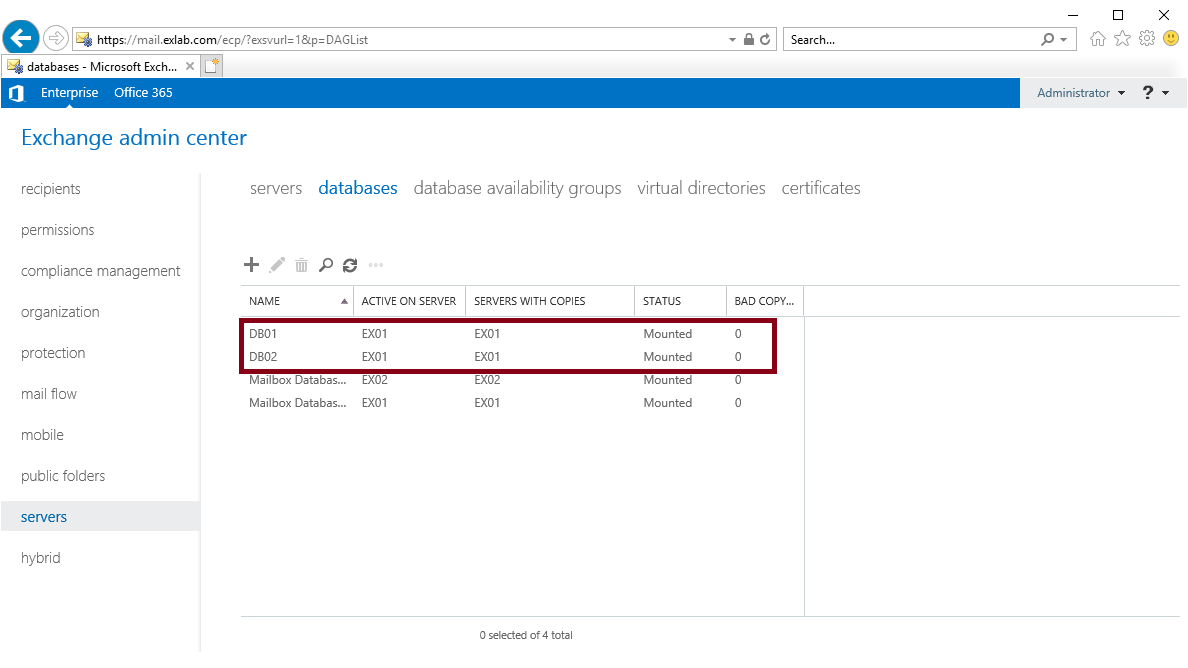This screenshot has height=668, width=1188.
Task: Open a new browser tab
Action: pos(212,66)
